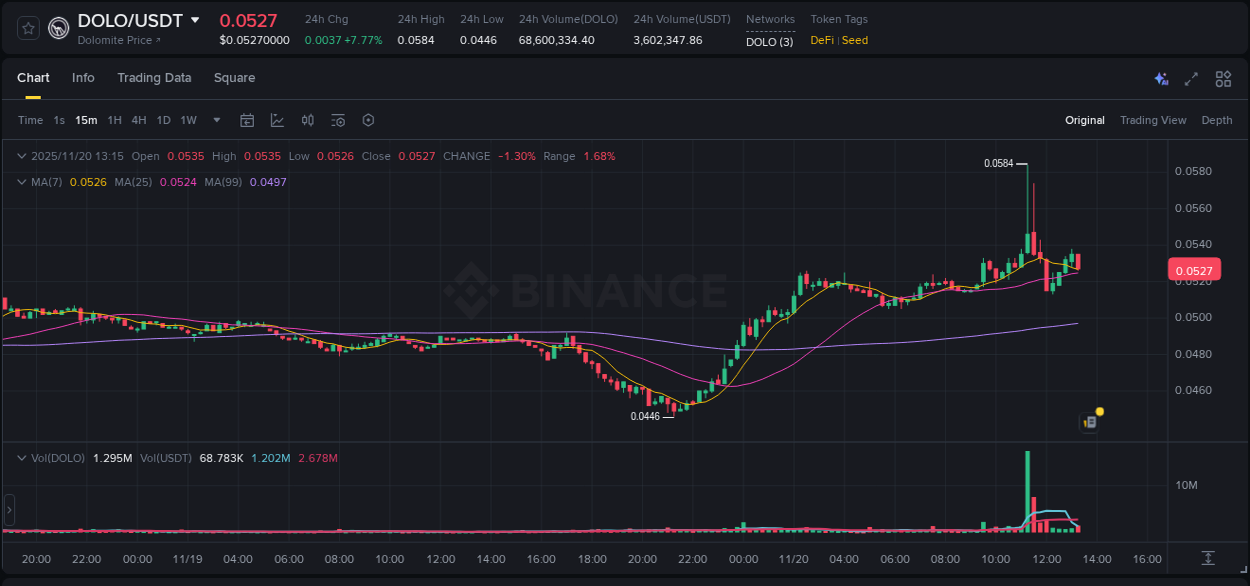Open candlestick display settings icon

307,119
